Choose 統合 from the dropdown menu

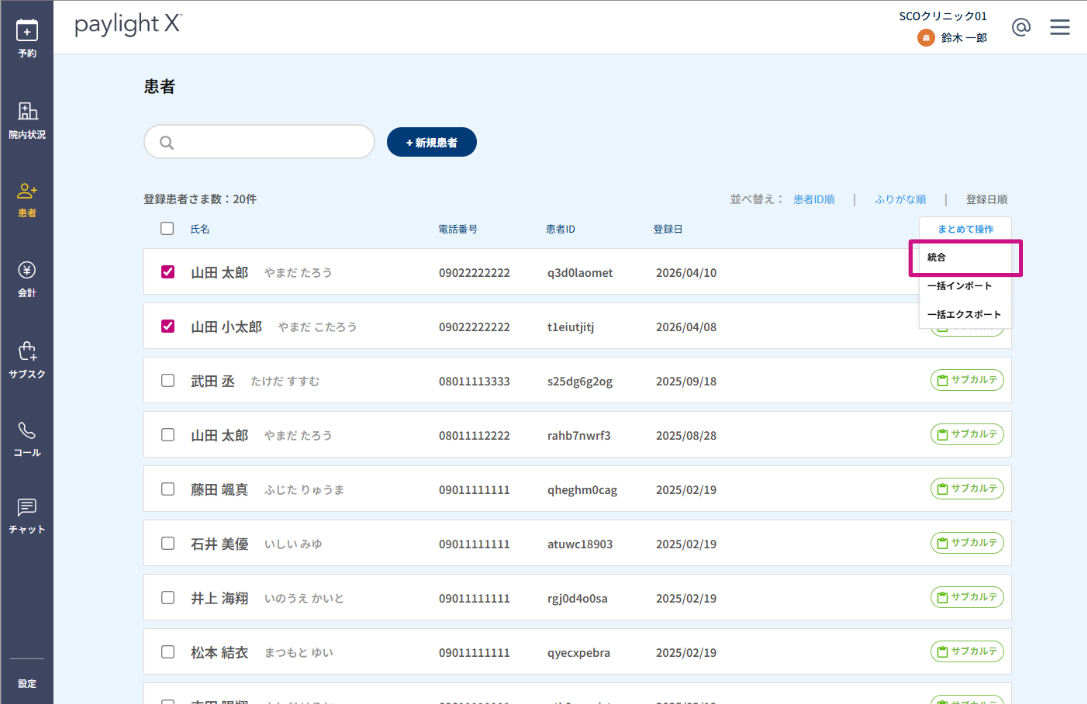[965, 257]
